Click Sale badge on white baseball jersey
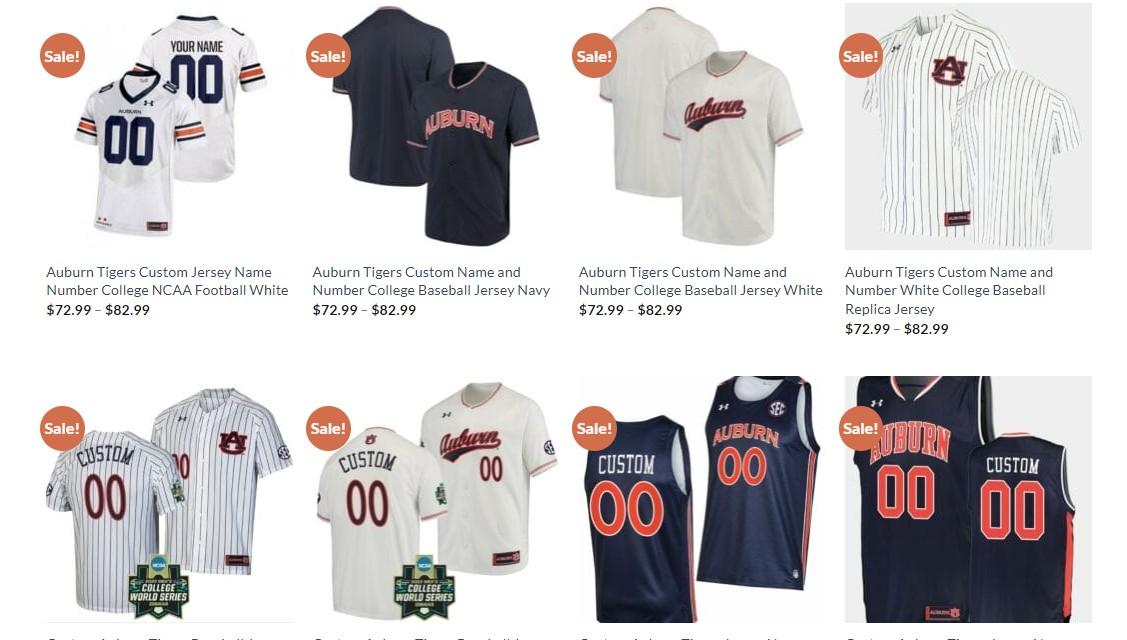The width and height of the screenshot is (1127, 640). [x=594, y=55]
